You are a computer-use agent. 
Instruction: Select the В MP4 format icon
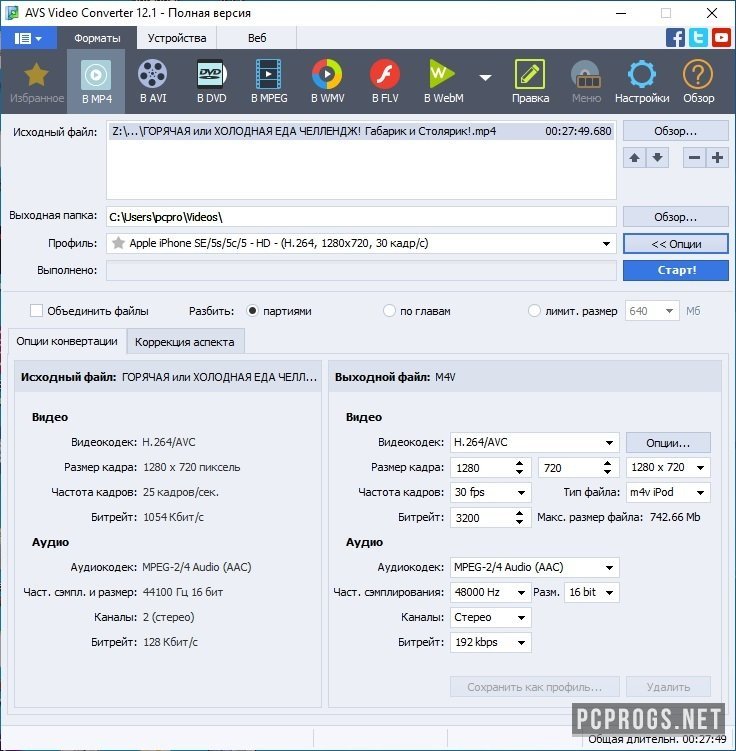pyautogui.click(x=96, y=81)
